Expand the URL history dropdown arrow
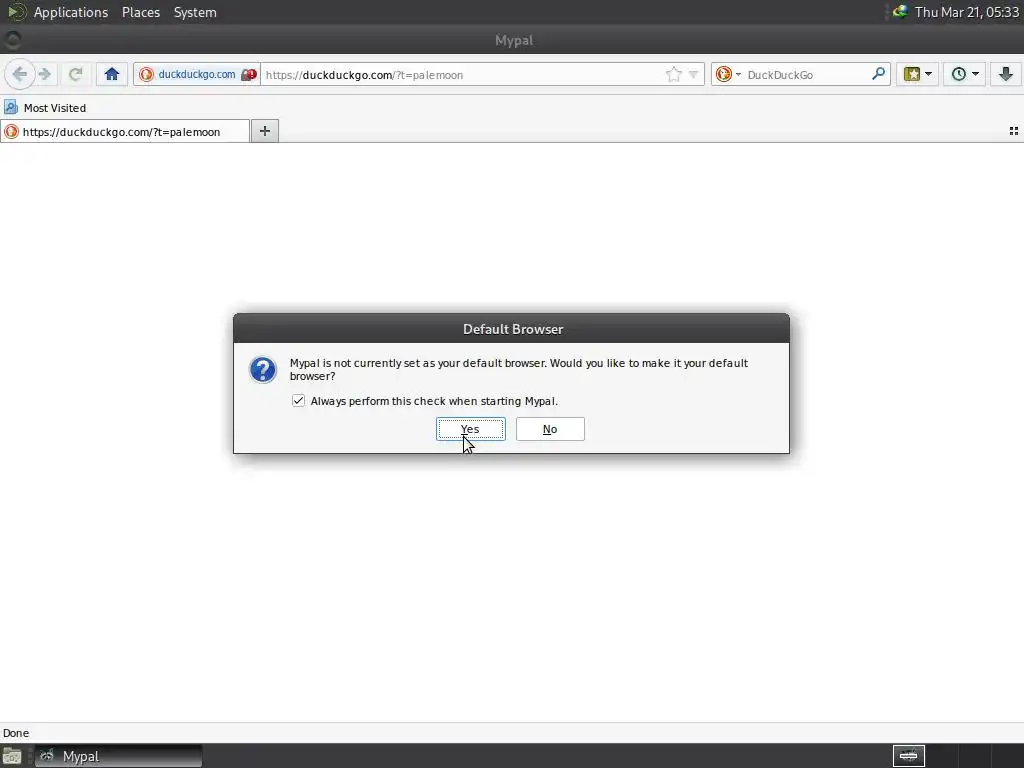1024x768 pixels. point(694,74)
